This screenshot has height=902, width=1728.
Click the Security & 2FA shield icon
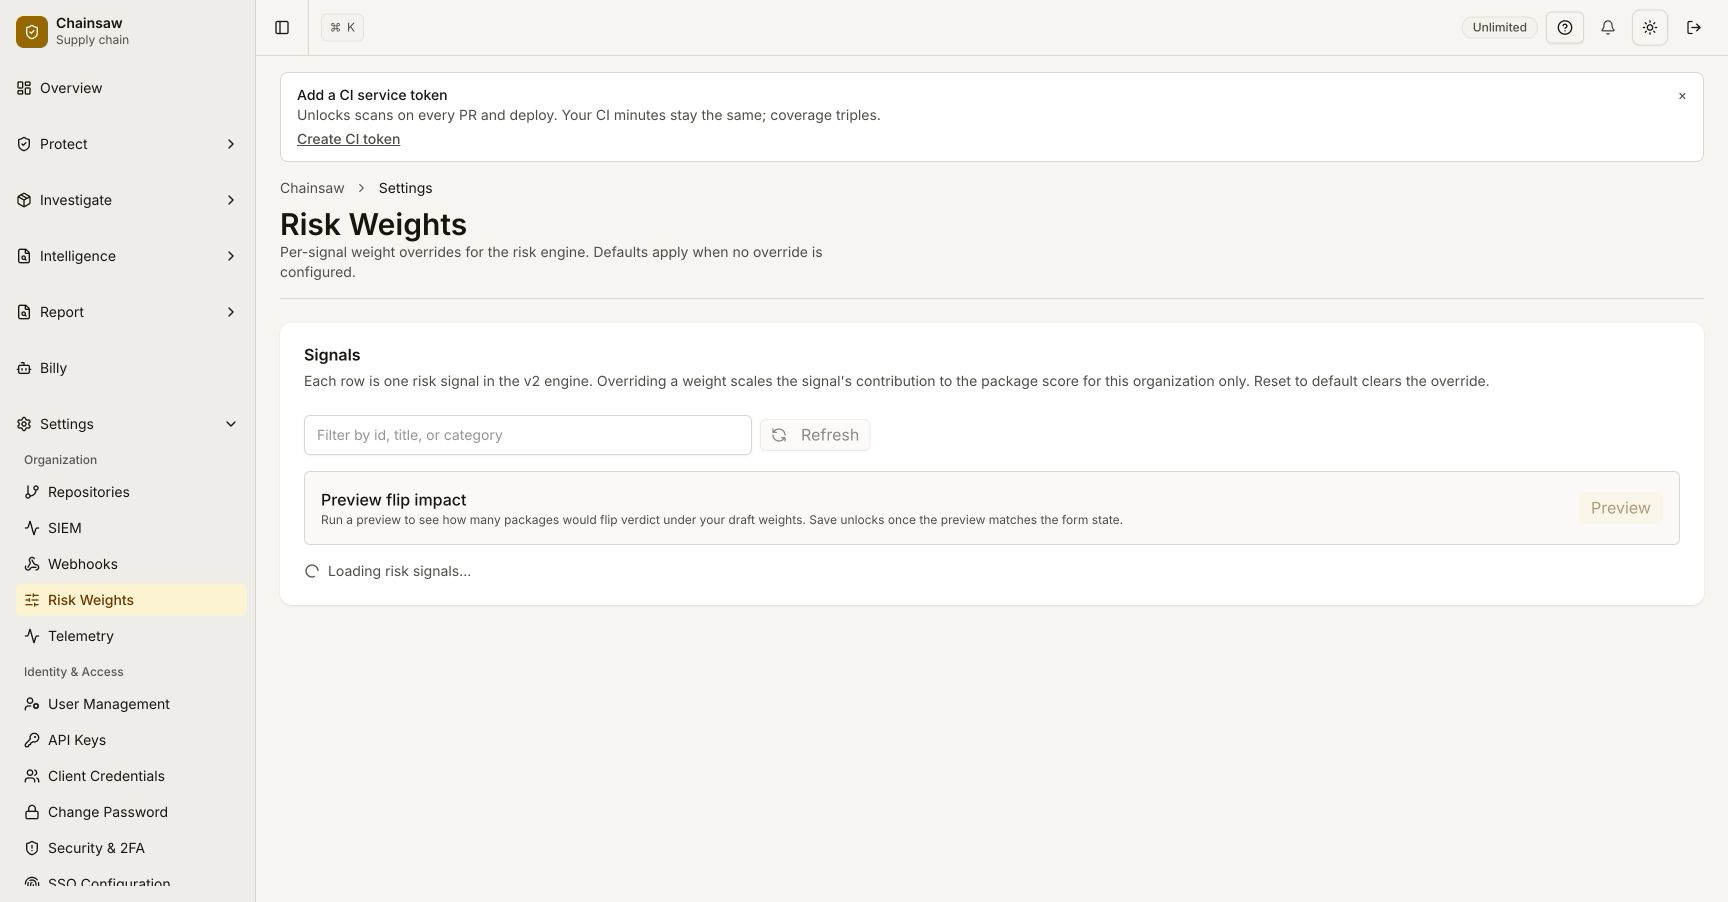(x=32, y=848)
